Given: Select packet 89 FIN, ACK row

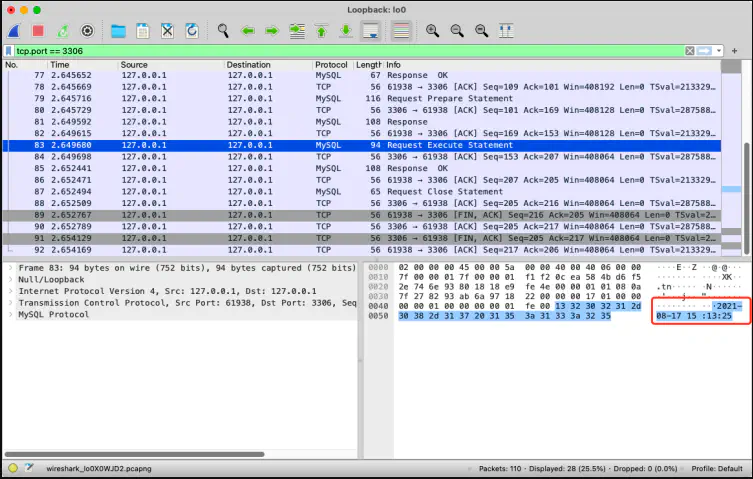Looking at the screenshot, I should [362, 215].
